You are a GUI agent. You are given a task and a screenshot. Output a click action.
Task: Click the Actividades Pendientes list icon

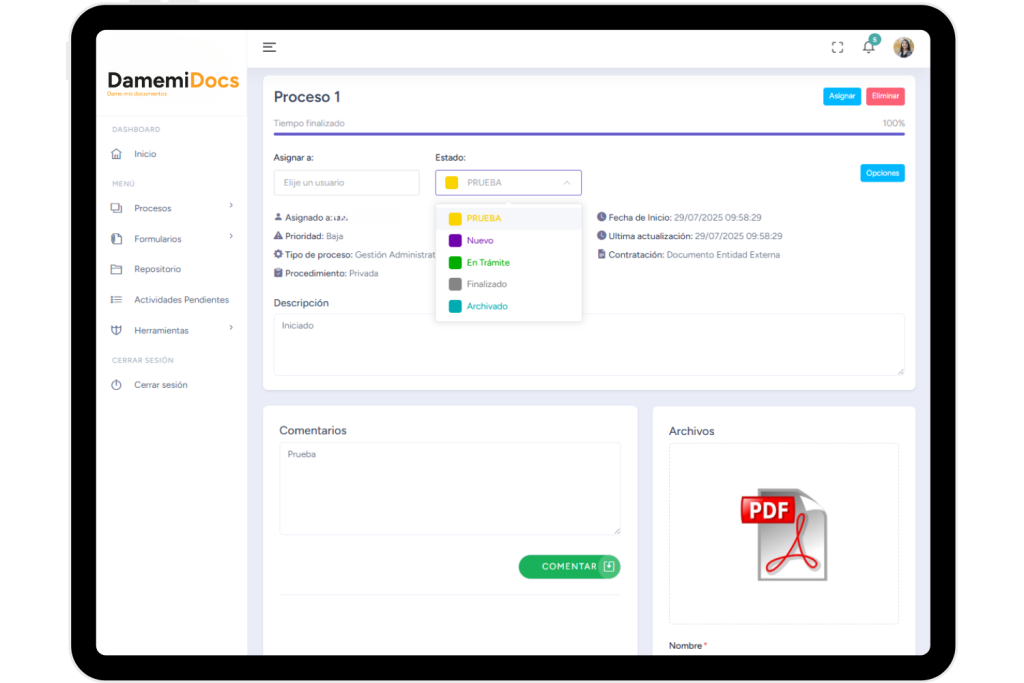pyautogui.click(x=116, y=300)
